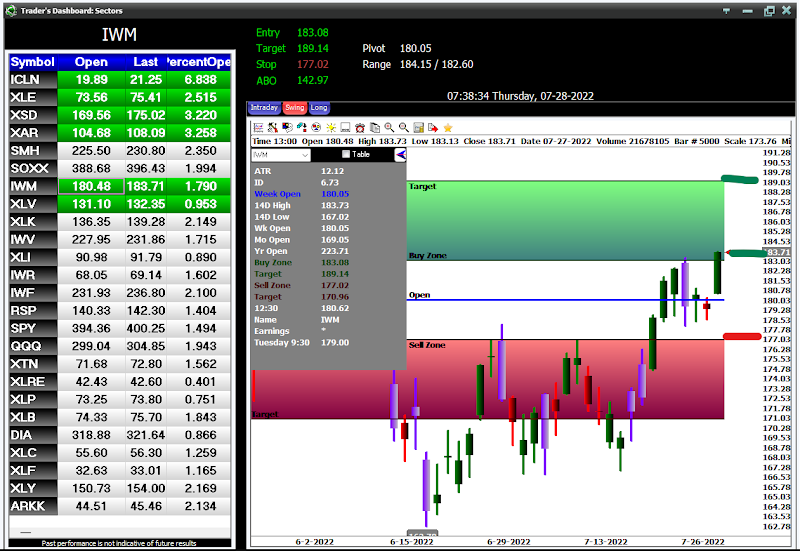Image resolution: width=800 pixels, height=551 pixels.
Task: Click the pie chart color icon
Action: point(316,128)
